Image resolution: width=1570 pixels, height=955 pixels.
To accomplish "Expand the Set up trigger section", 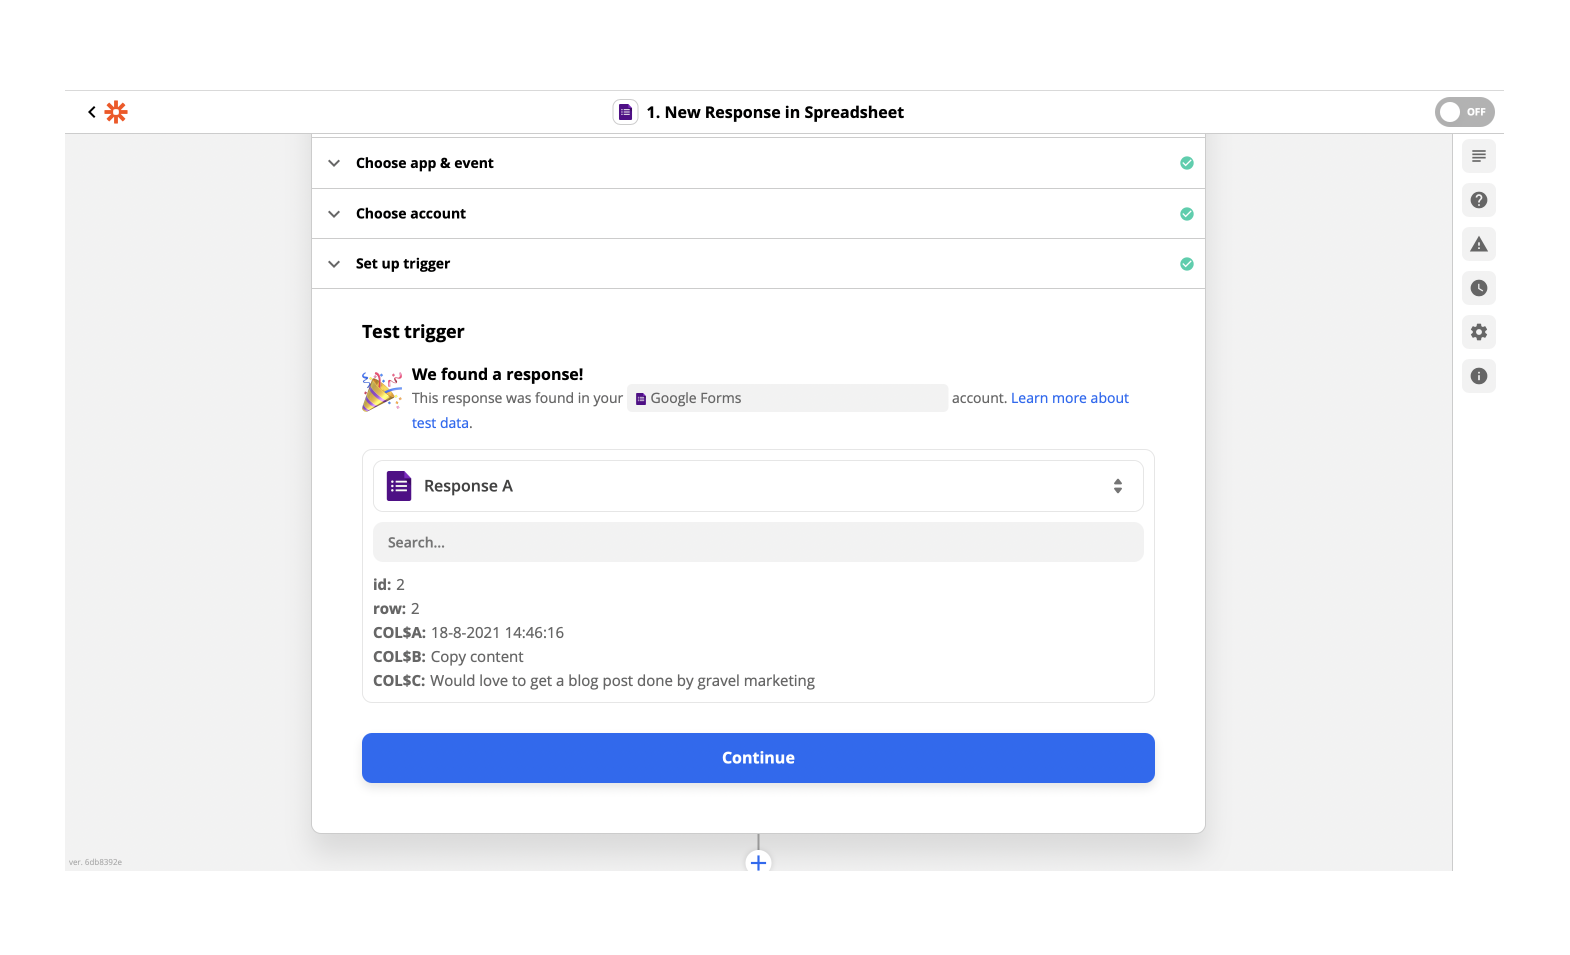I will pos(402,264).
